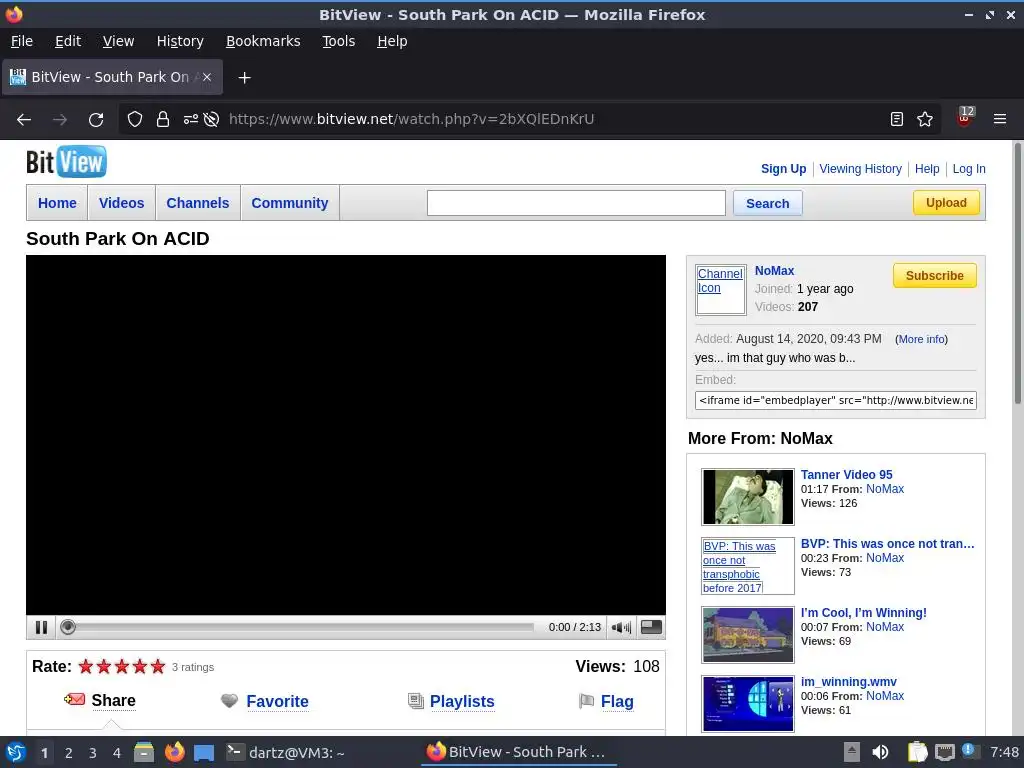1024x768 pixels.
Task: Click the seek bar playhead knob
Action: [68, 627]
